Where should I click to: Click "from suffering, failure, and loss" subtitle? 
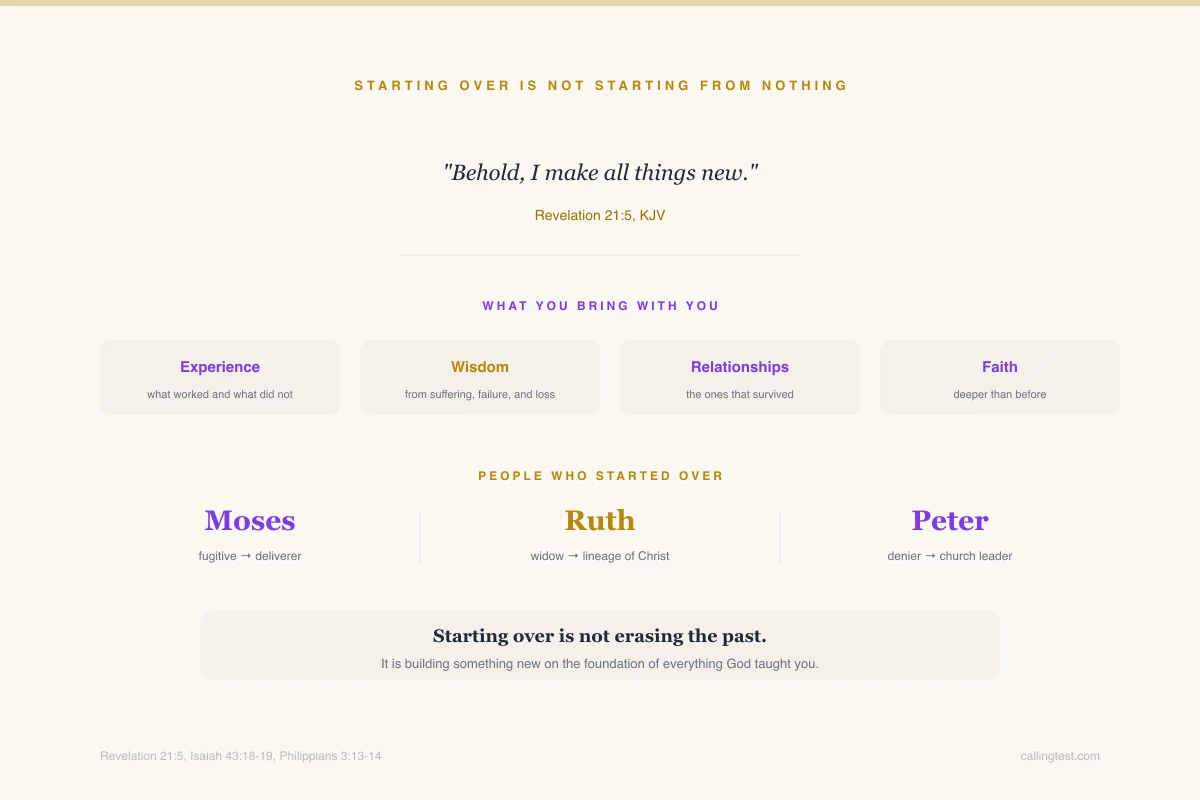pyautogui.click(x=480, y=394)
